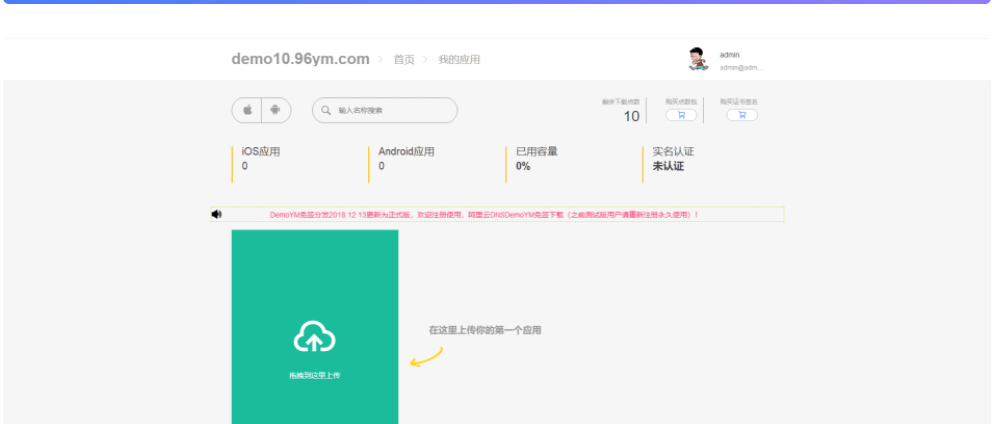This screenshot has height=424, width=992.
Task: Open the demo10.96ym.com site title link
Action: (x=301, y=59)
